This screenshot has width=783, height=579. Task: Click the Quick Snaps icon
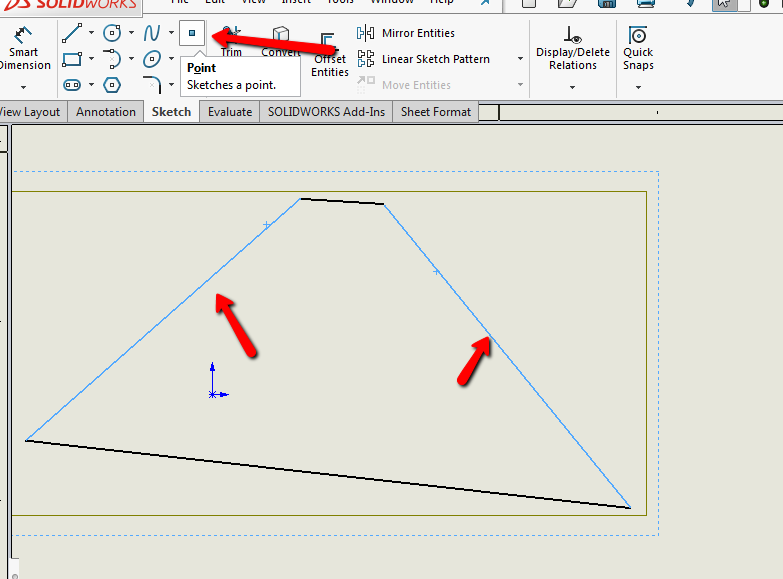[638, 35]
